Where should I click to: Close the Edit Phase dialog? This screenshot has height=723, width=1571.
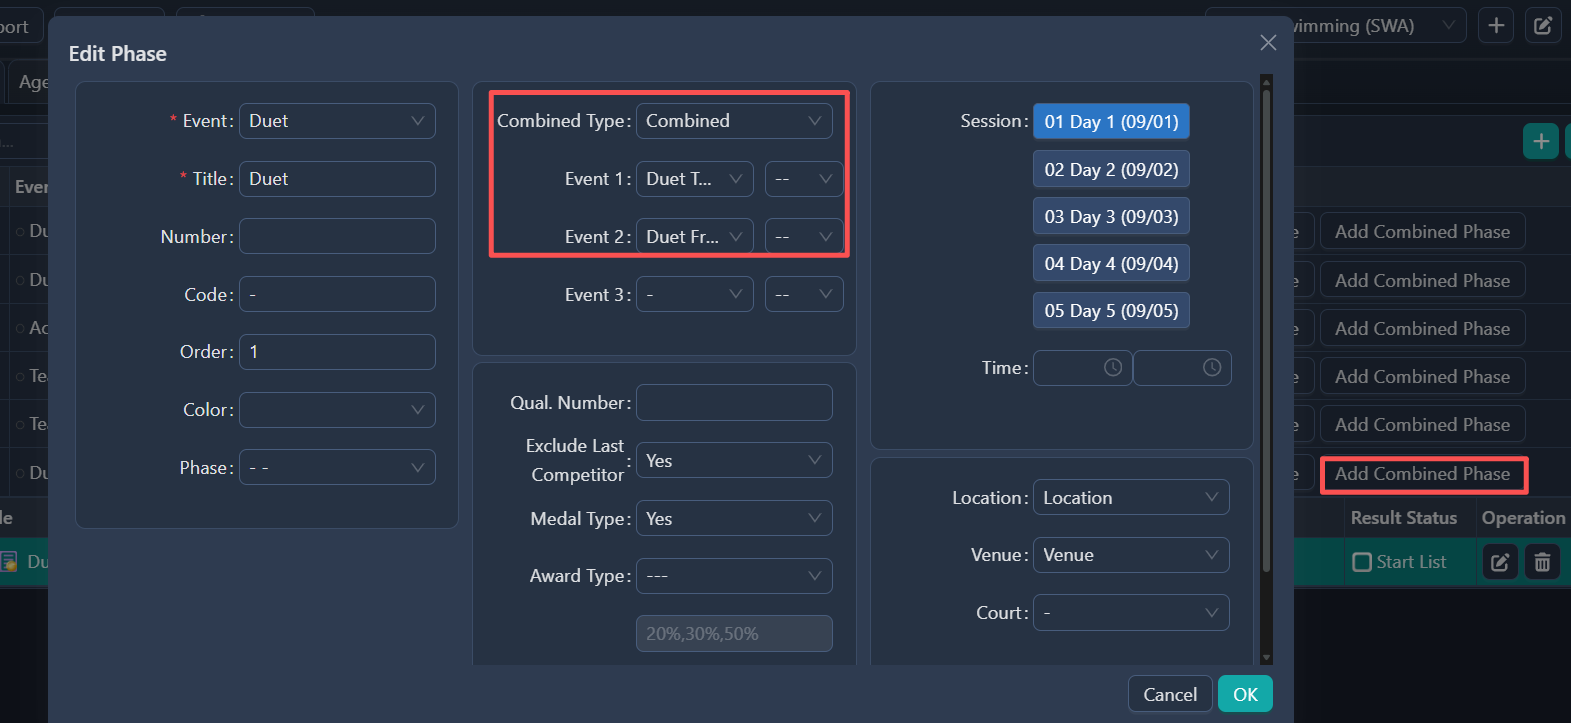coord(1268,42)
